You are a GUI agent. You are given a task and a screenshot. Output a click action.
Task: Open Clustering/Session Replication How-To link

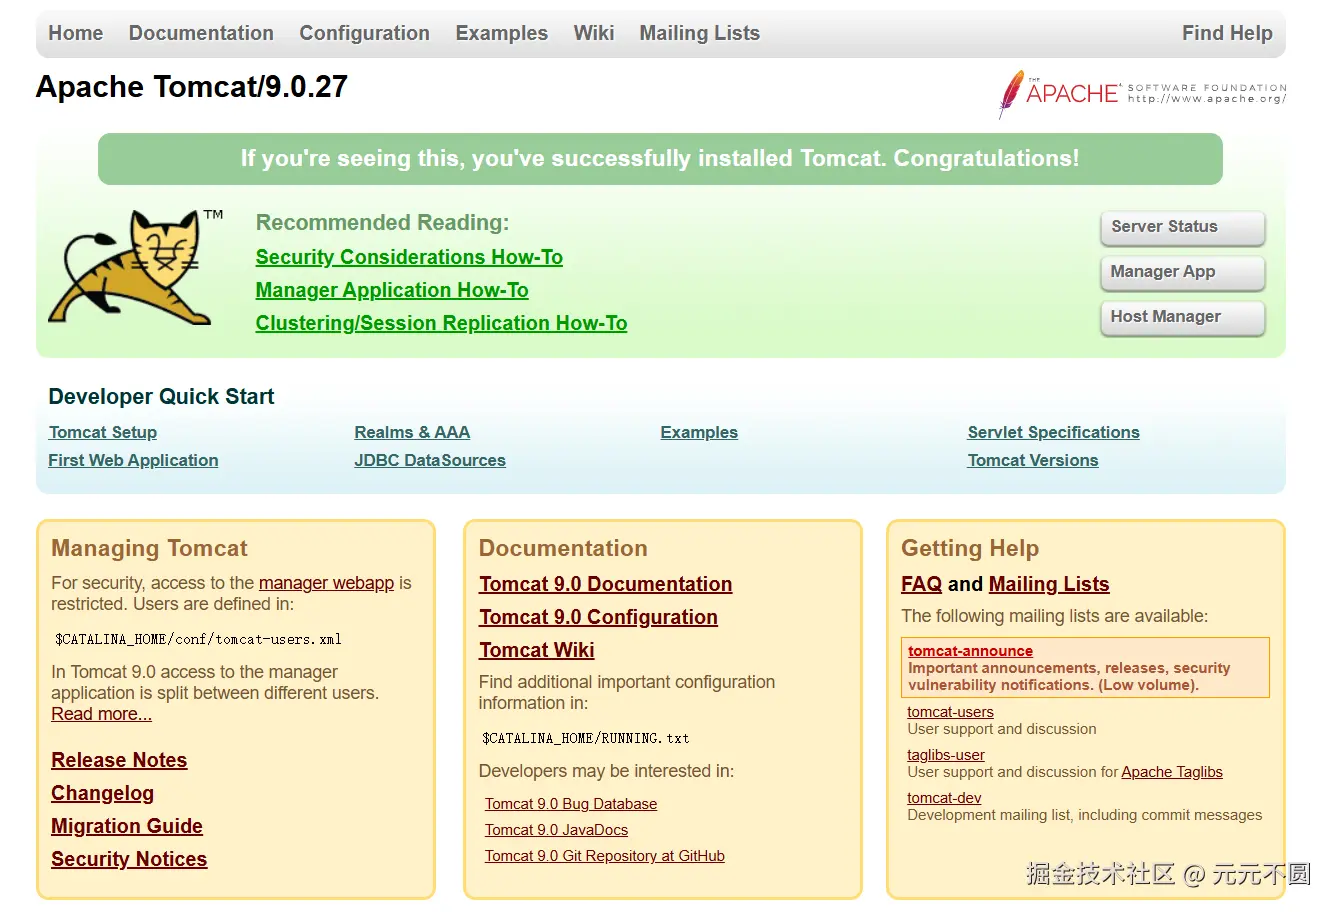[x=441, y=323]
